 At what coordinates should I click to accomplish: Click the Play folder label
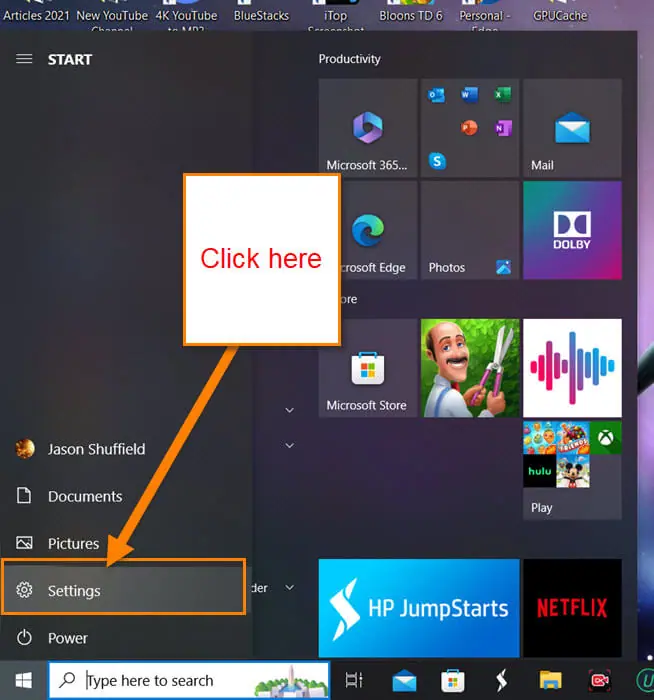click(x=542, y=508)
